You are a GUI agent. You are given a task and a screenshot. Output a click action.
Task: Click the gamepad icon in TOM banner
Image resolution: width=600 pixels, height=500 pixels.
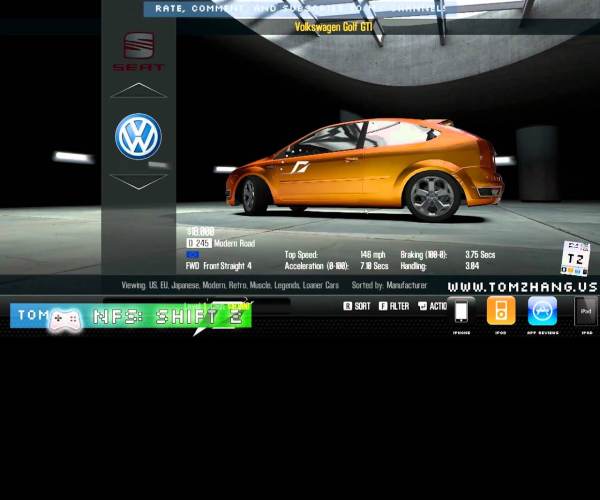click(65, 320)
